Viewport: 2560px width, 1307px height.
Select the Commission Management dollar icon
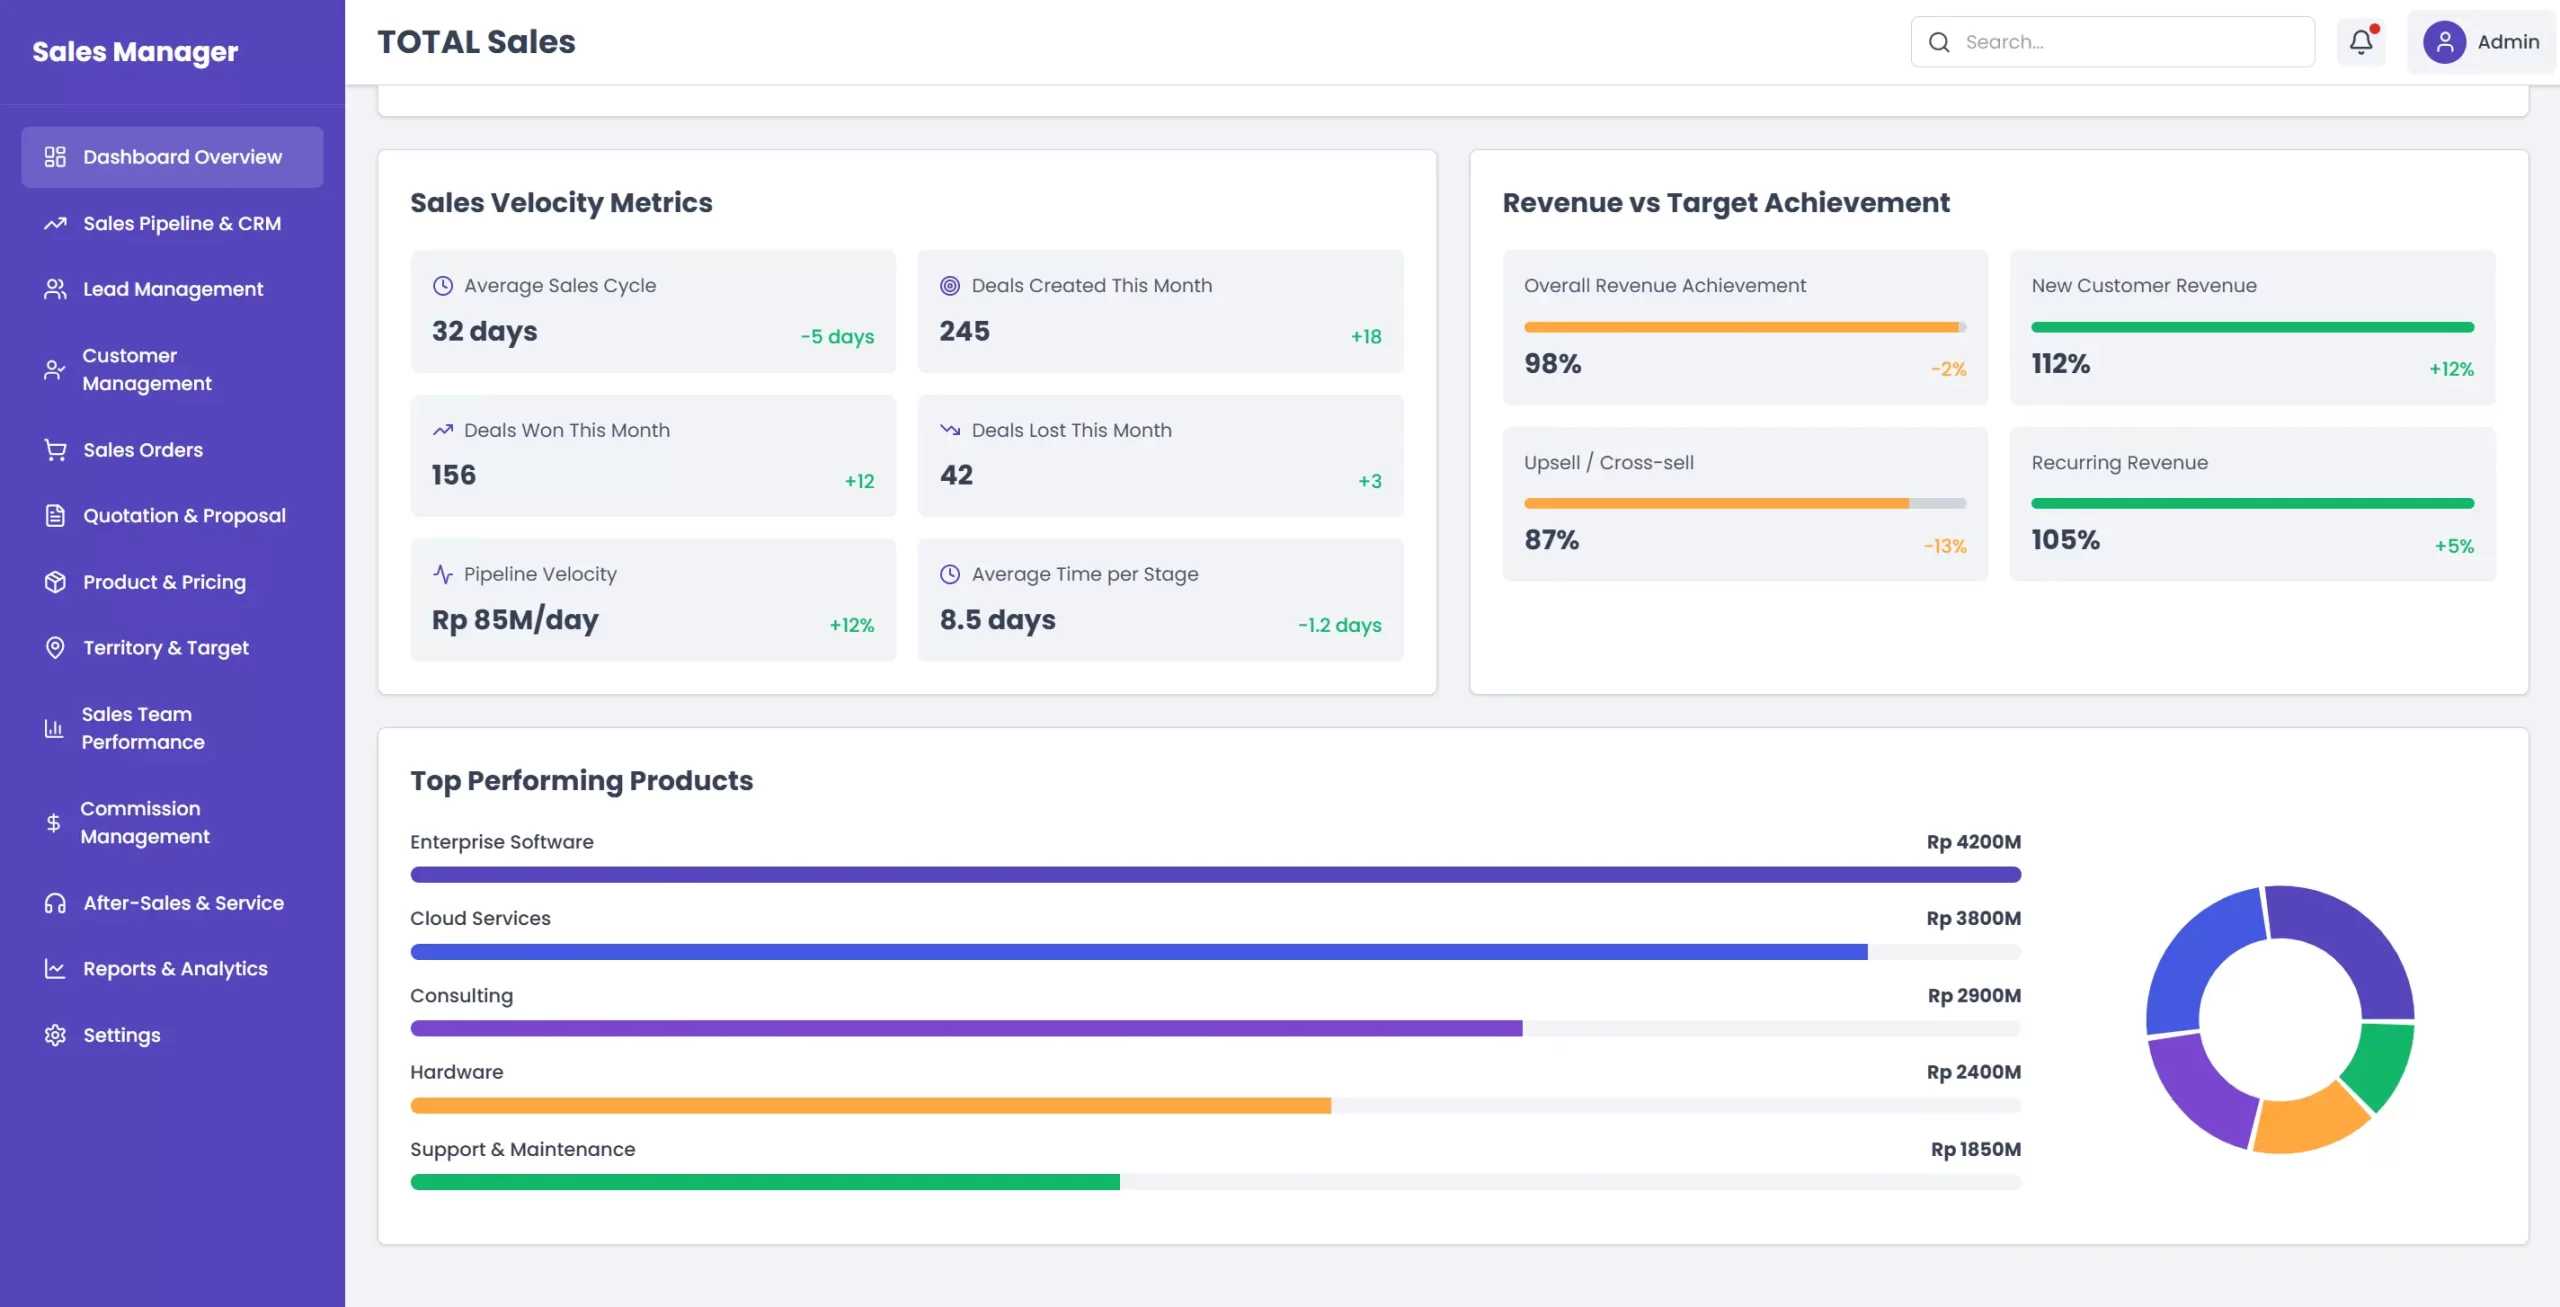point(55,822)
